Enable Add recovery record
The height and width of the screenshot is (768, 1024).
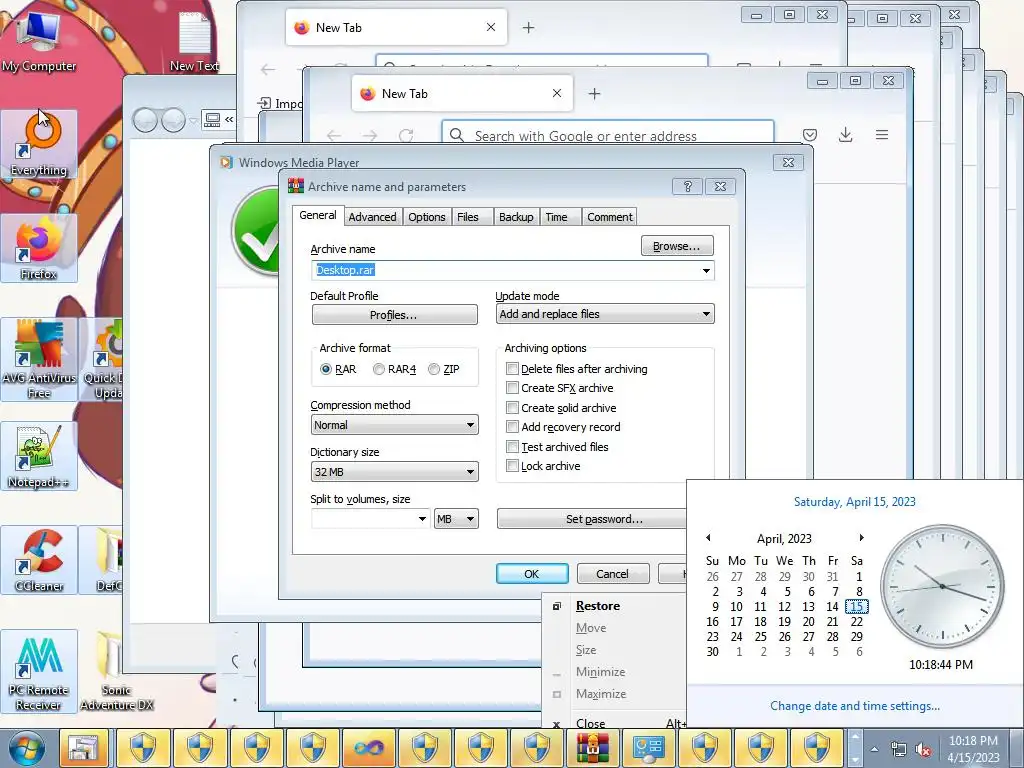click(x=564, y=427)
